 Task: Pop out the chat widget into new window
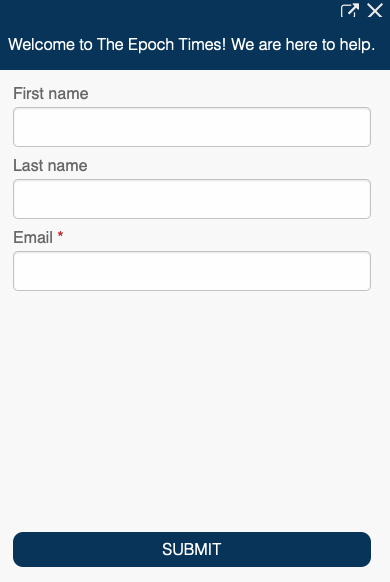(x=350, y=10)
